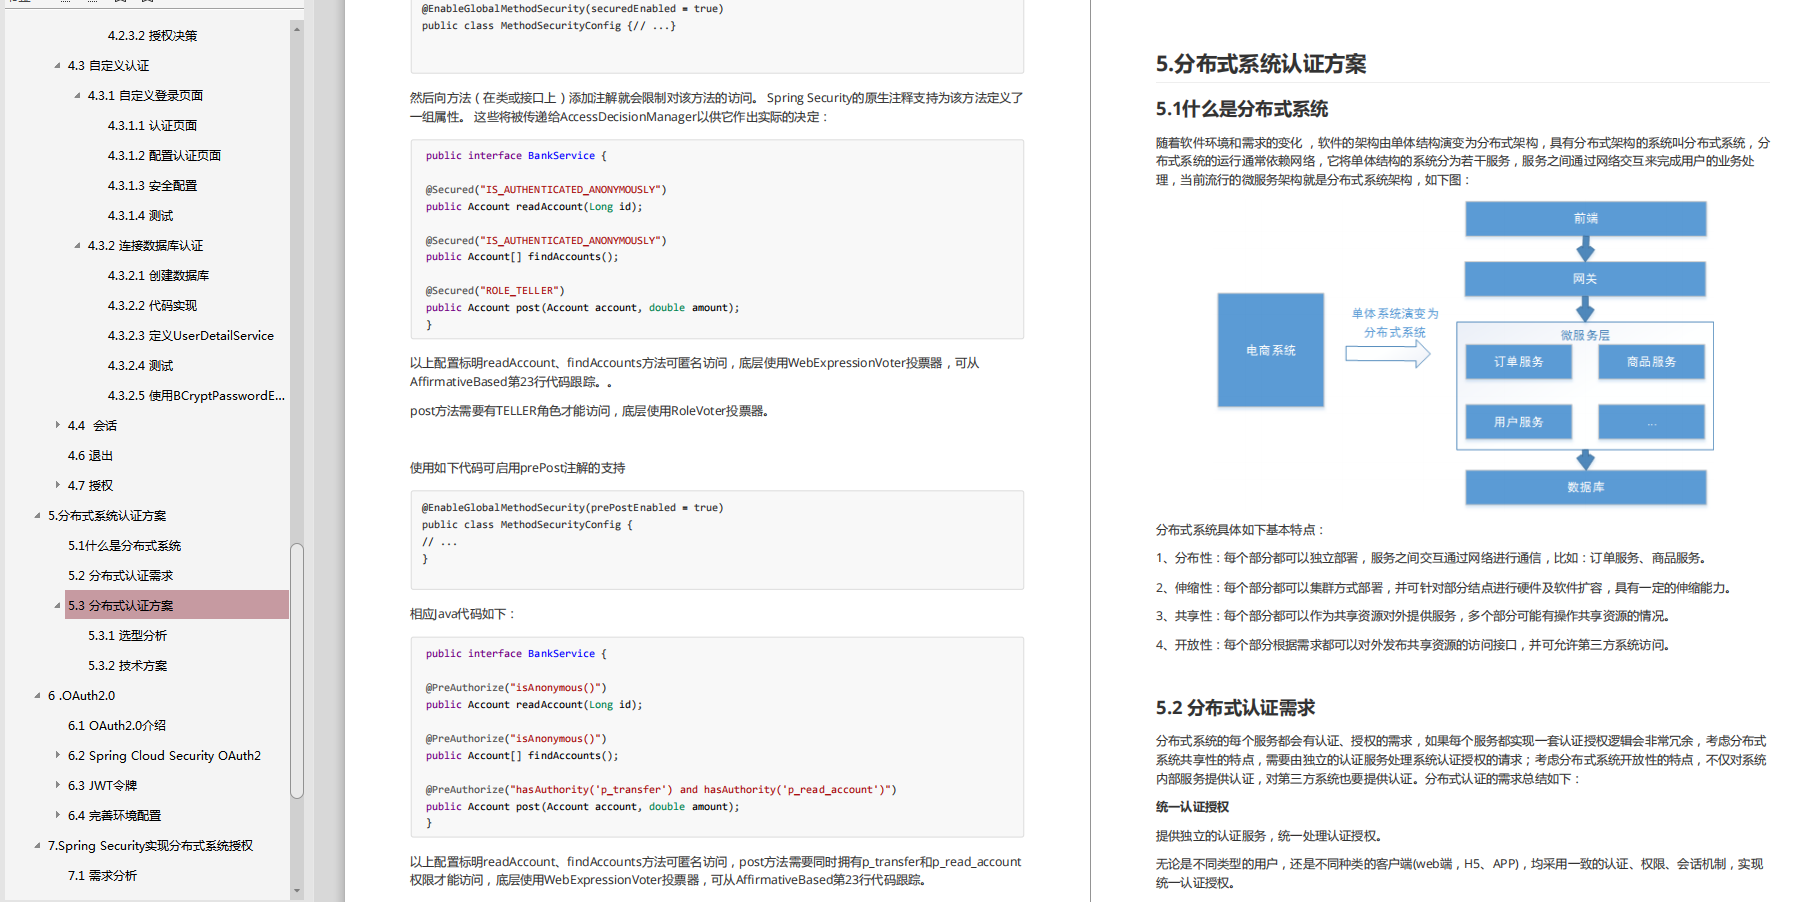Viewport: 1818px width, 902px height.
Task: Open bookmark 4.2.3.2 授权决策
Action: tap(152, 36)
